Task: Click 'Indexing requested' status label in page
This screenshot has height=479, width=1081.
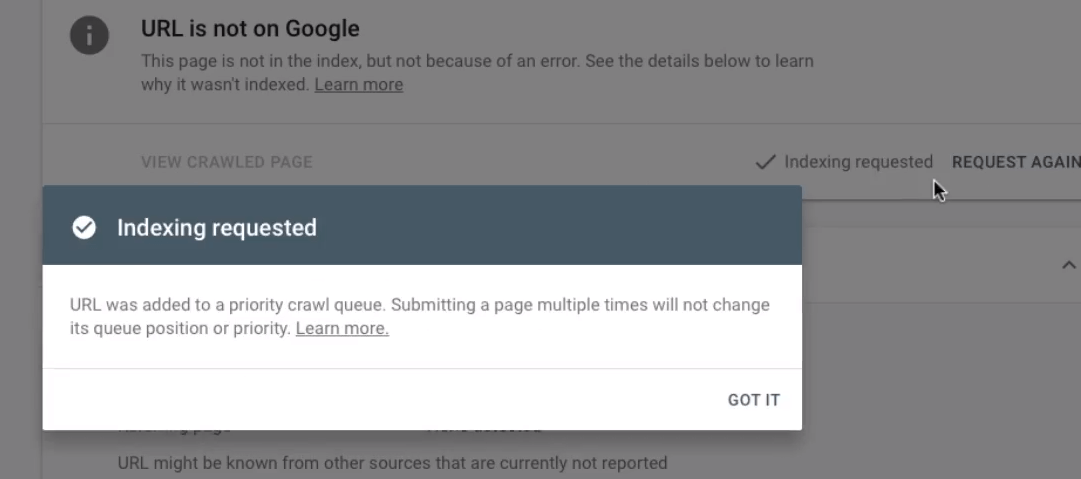Action: click(858, 162)
